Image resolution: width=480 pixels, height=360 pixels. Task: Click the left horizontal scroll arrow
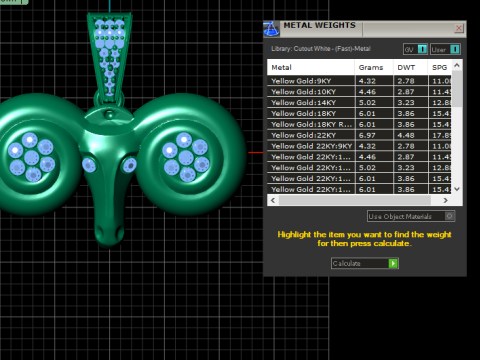click(273, 200)
